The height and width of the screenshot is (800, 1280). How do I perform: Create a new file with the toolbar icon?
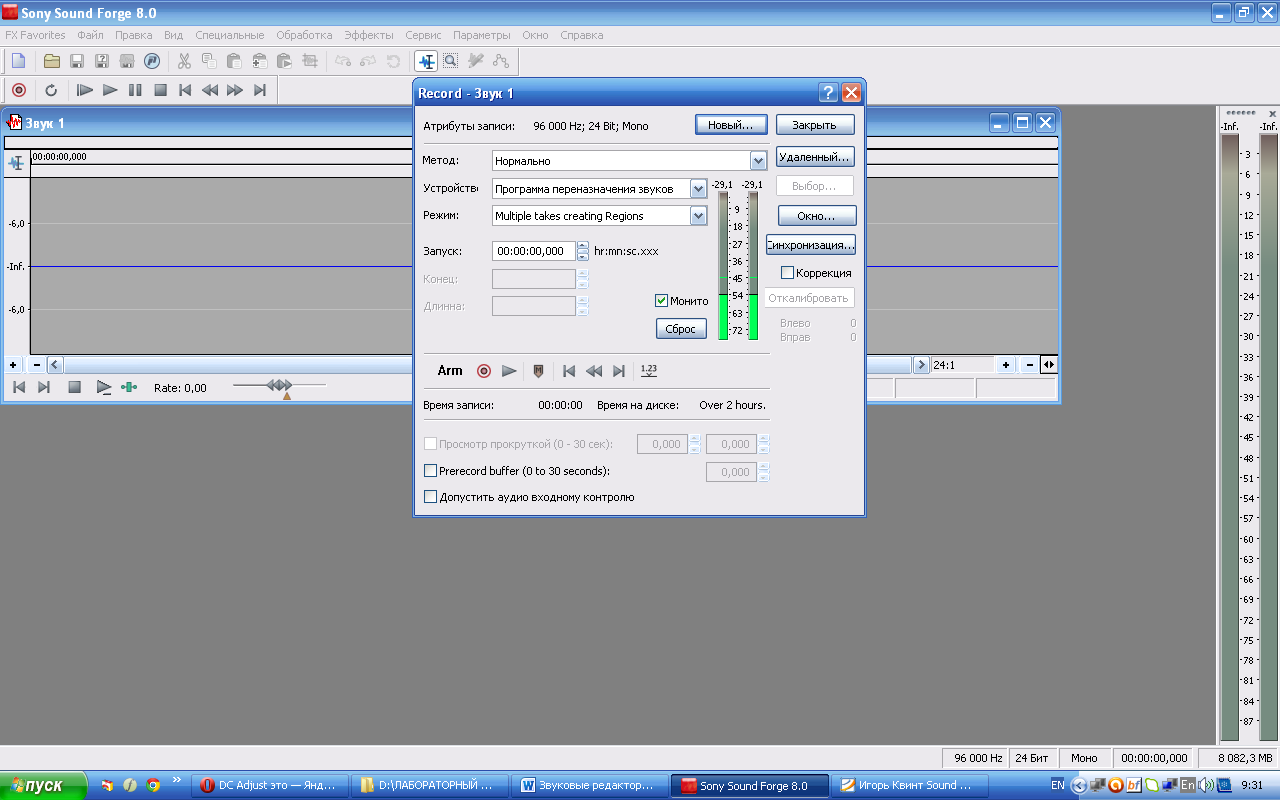coord(18,61)
